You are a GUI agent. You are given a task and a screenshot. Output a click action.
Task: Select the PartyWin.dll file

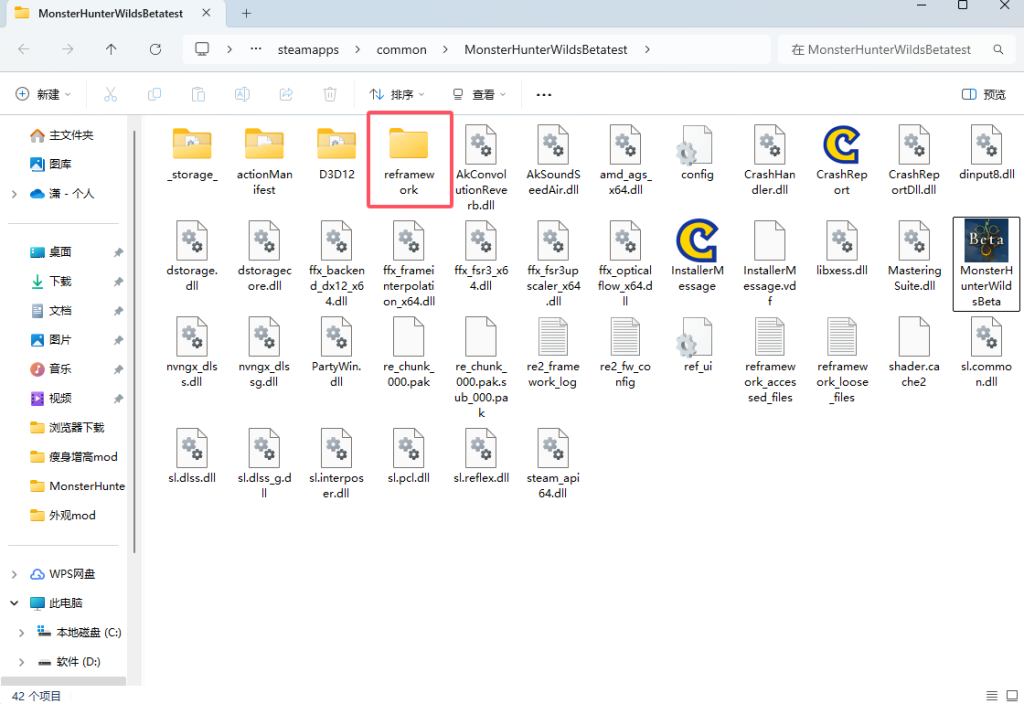[336, 353]
